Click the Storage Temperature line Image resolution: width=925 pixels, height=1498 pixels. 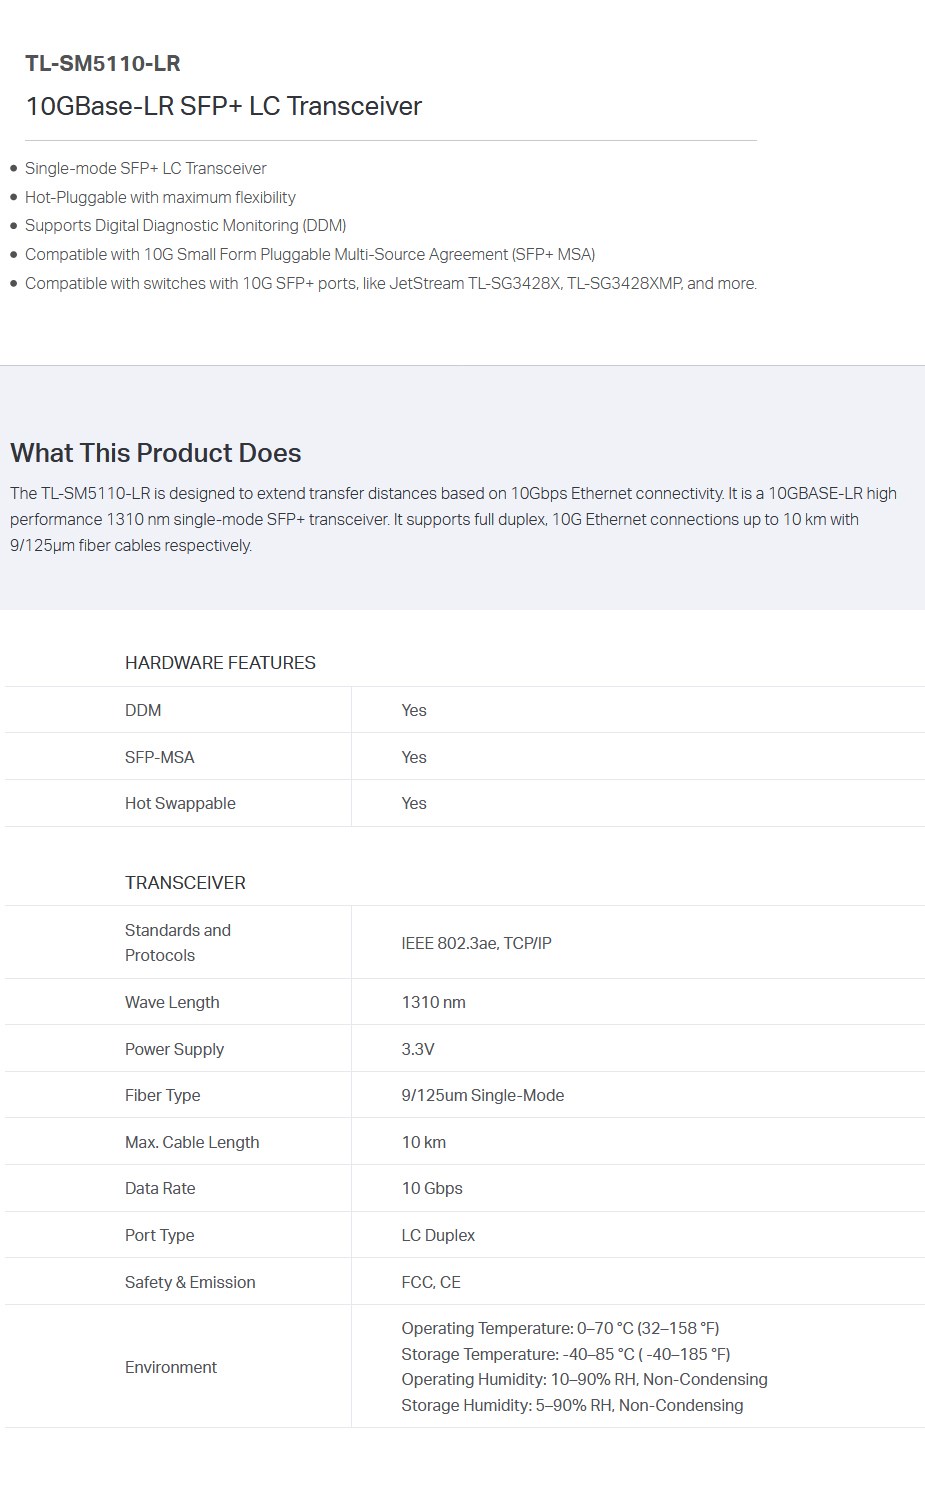pos(566,1354)
